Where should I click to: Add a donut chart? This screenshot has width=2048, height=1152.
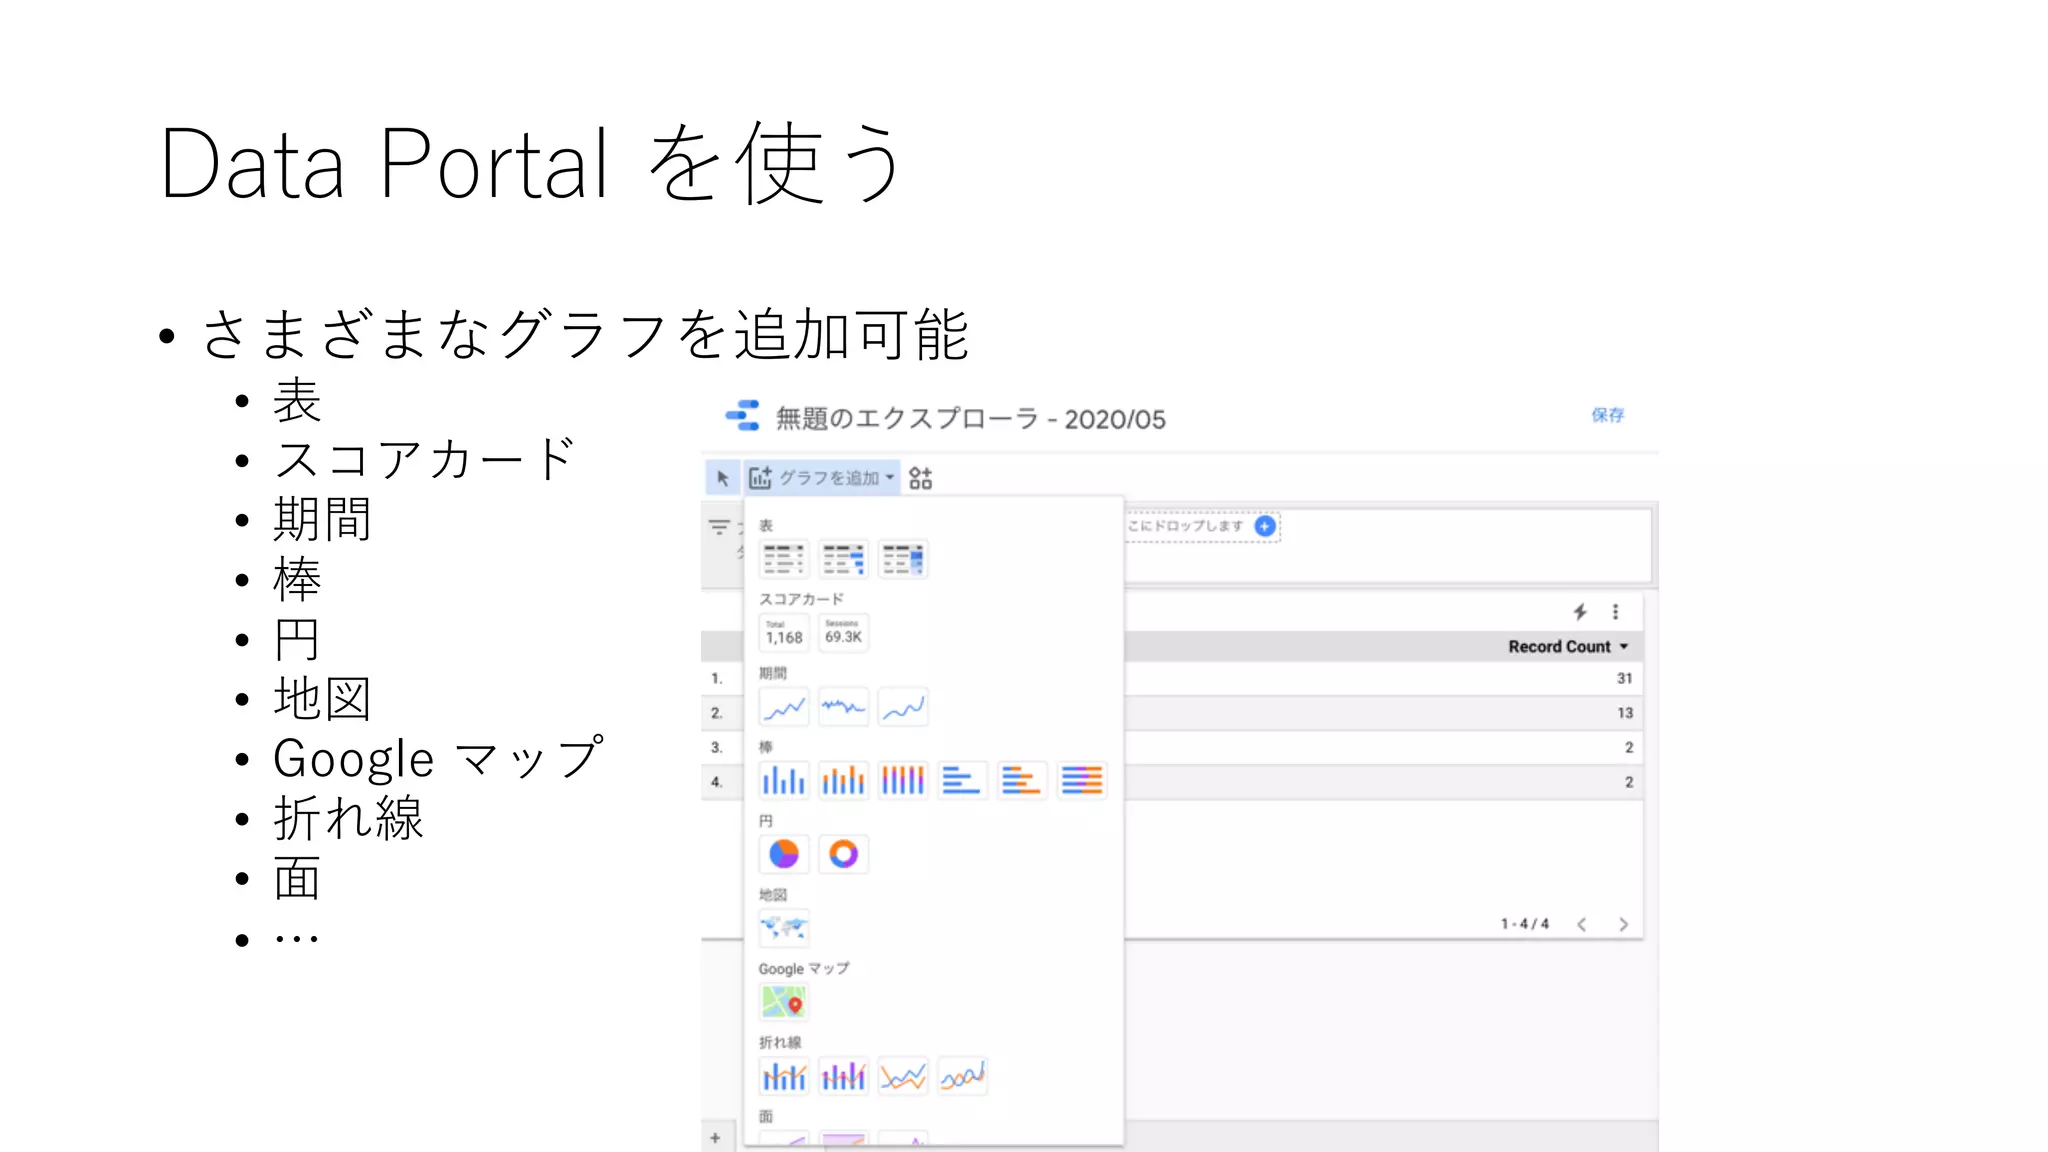(843, 854)
